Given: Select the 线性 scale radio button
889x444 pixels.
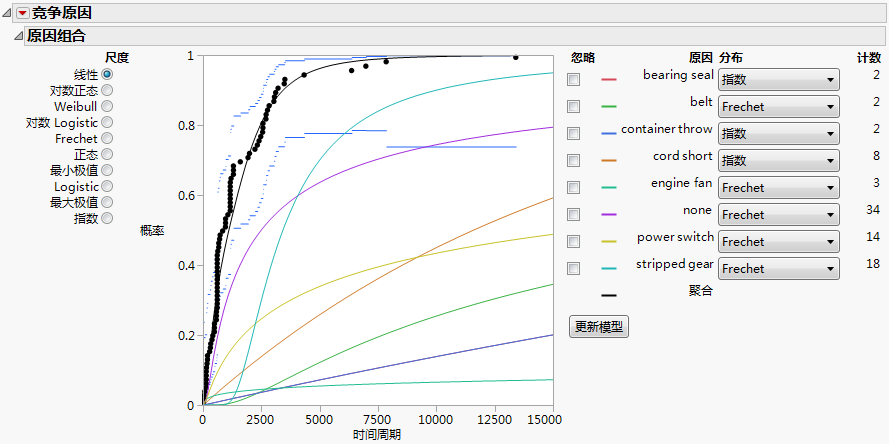Looking at the screenshot, I should 107,74.
